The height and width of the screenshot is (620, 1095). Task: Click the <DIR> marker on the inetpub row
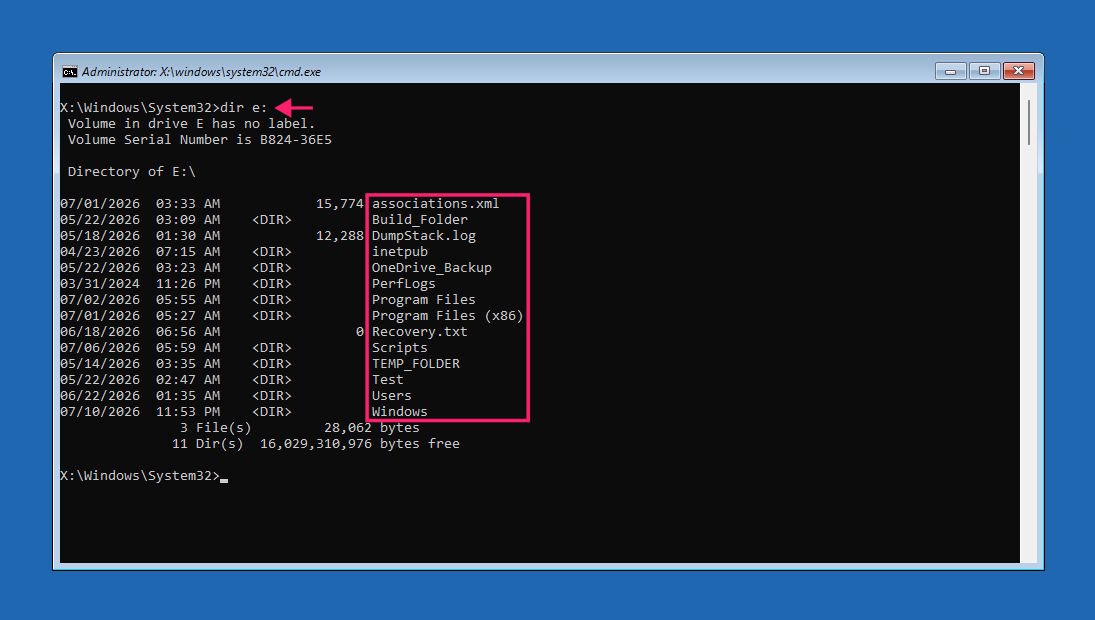click(272, 252)
